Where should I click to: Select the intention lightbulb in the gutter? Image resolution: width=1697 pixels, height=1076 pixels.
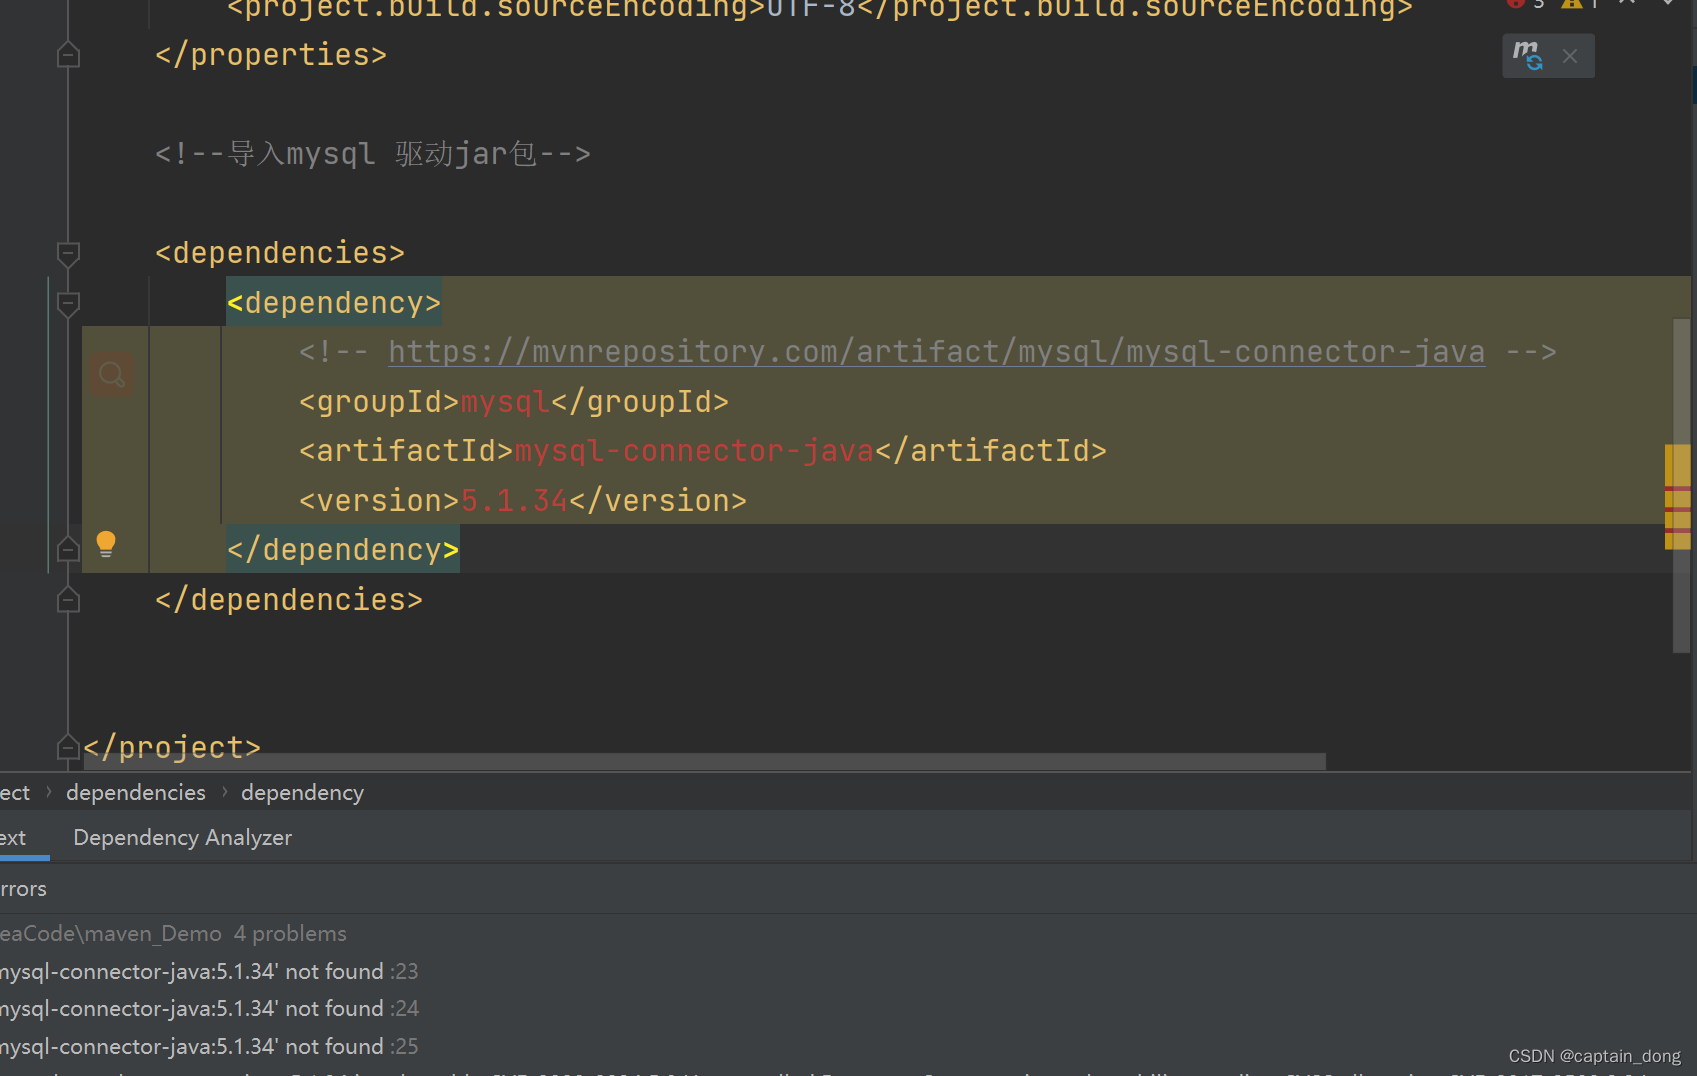[x=106, y=544]
